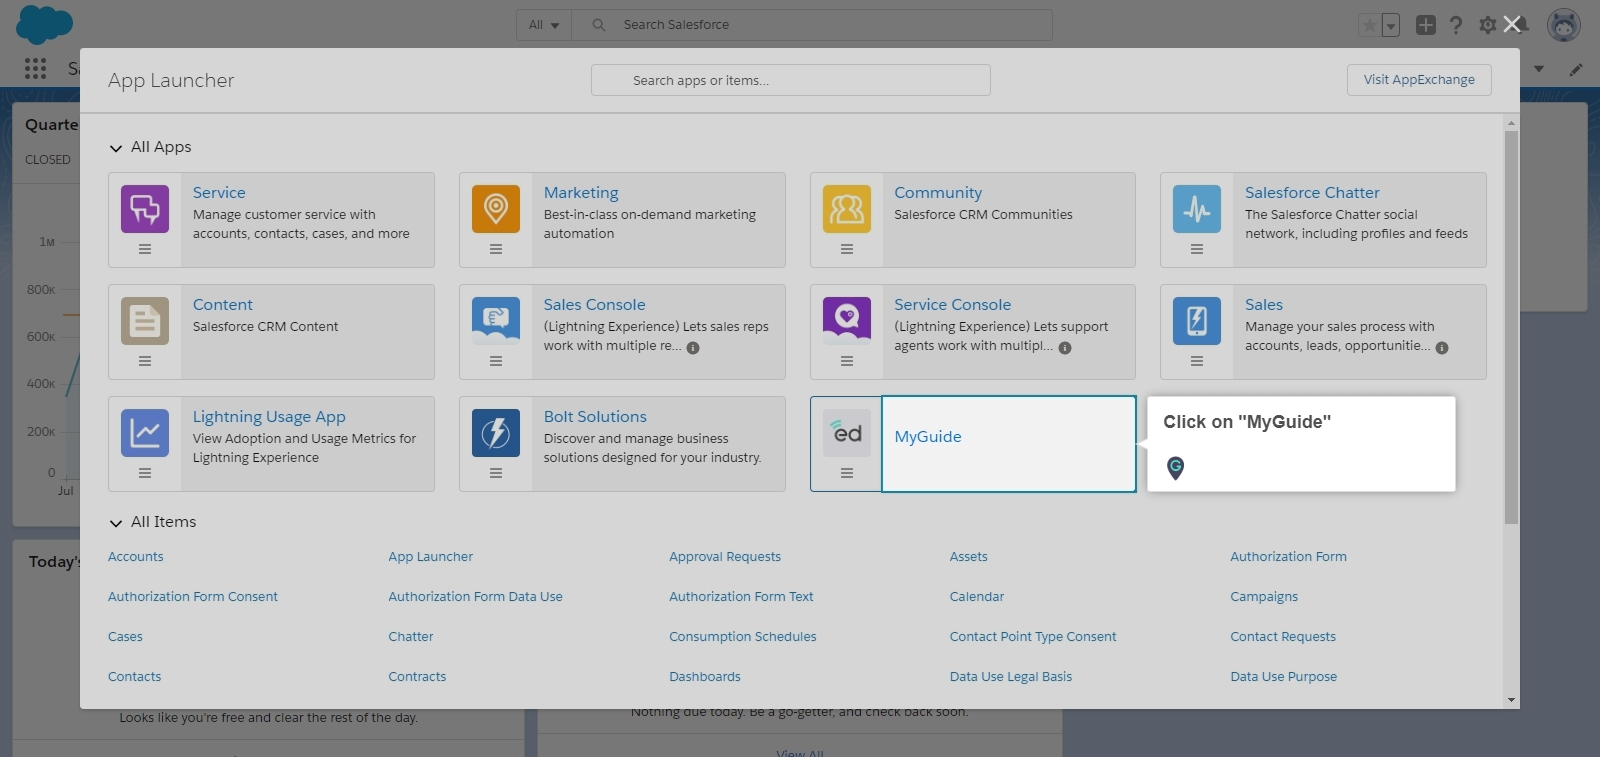Open Data Use Legal Basis link
Image resolution: width=1600 pixels, height=757 pixels.
click(x=1011, y=677)
